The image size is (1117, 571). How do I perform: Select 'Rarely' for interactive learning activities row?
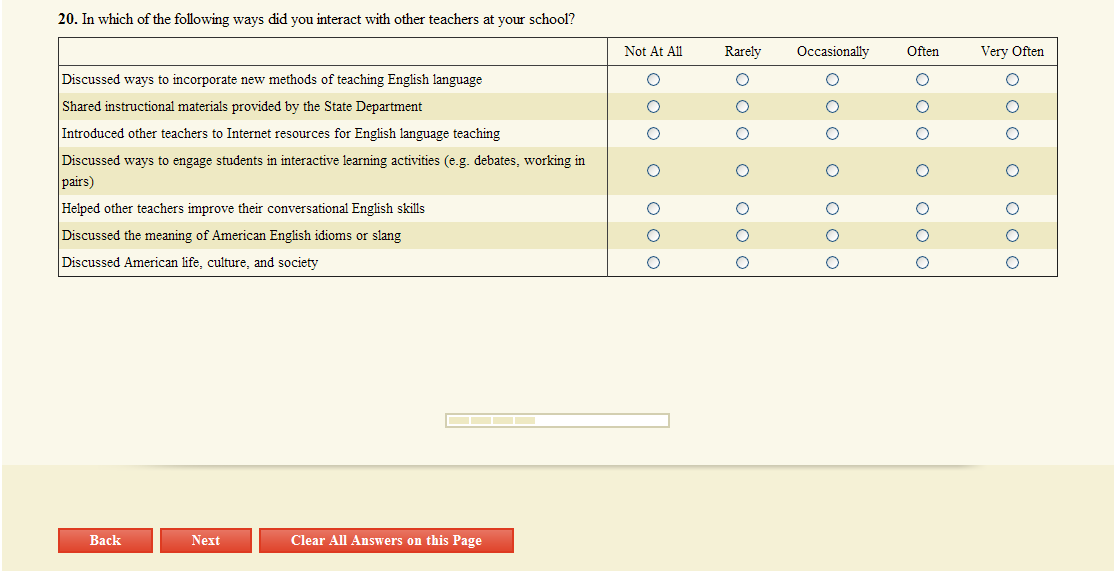coord(742,171)
